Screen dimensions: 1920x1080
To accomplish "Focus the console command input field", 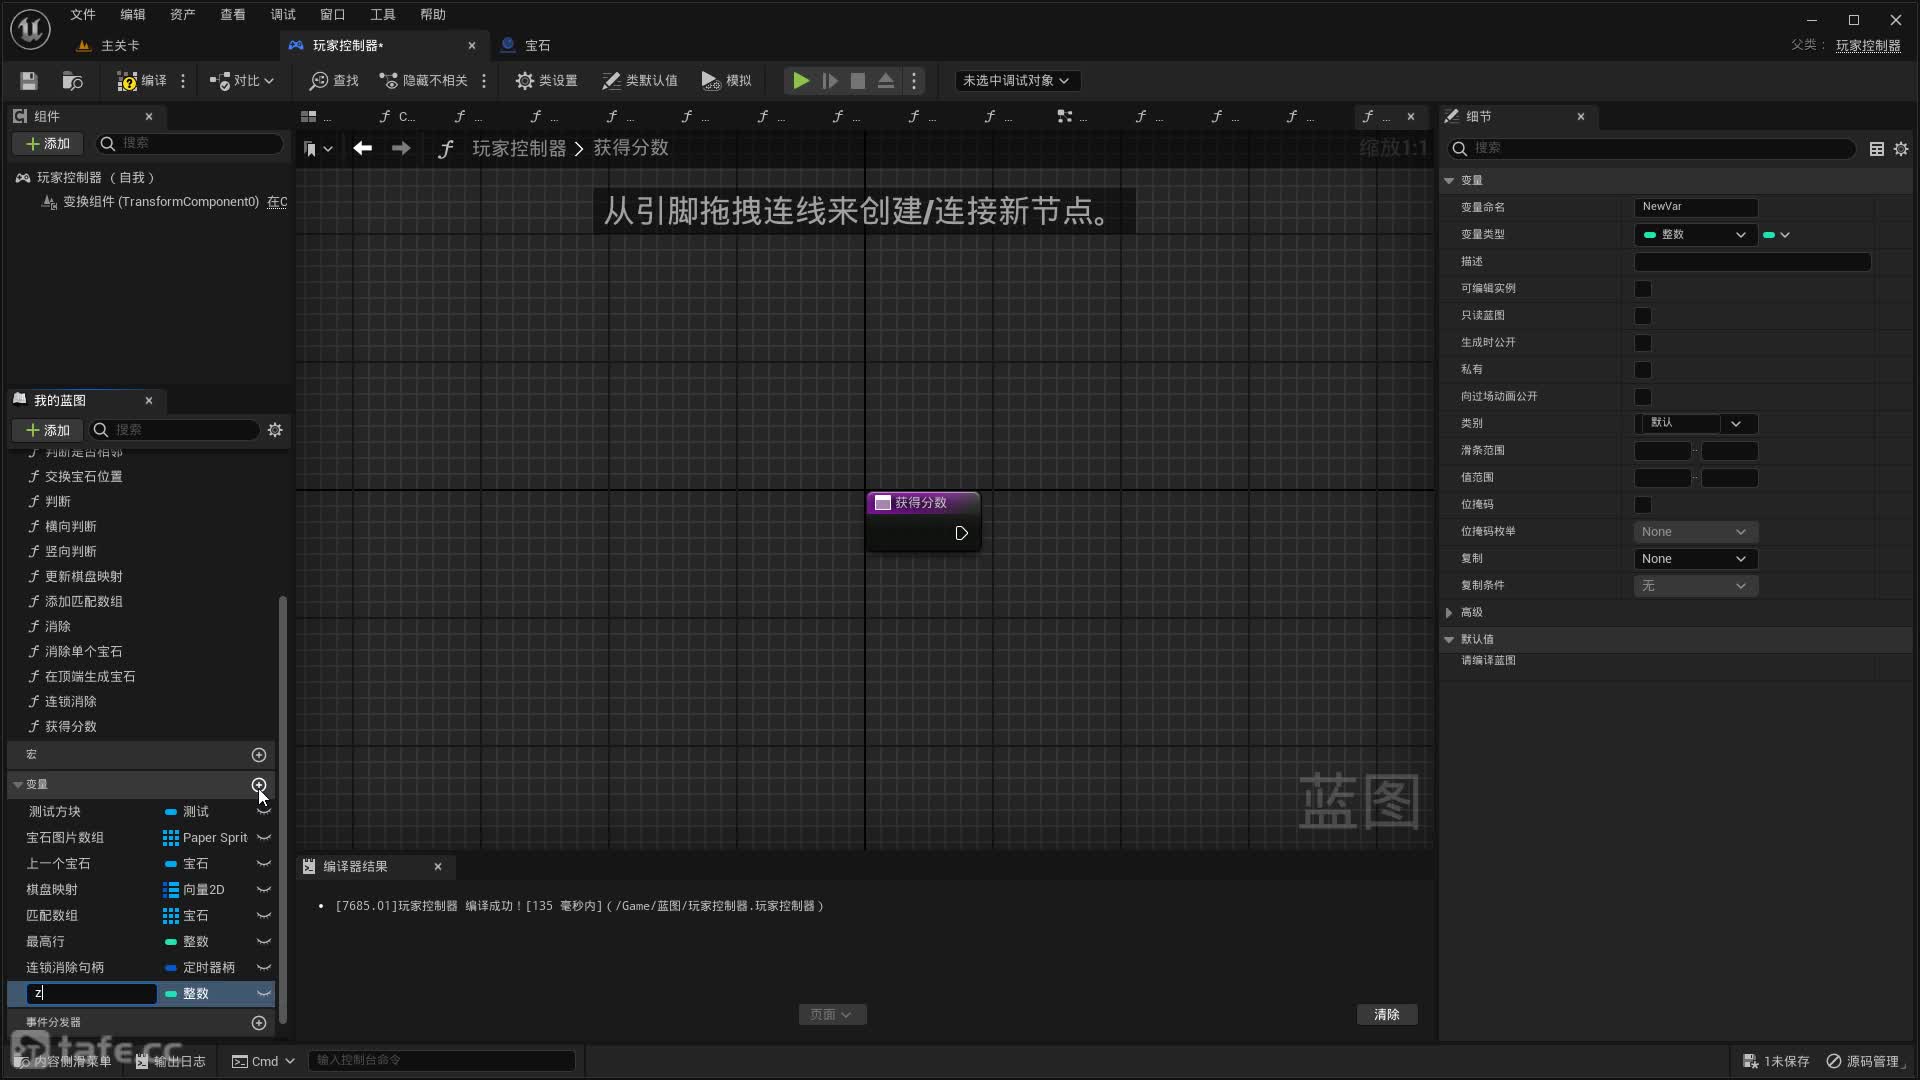I will click(441, 1061).
